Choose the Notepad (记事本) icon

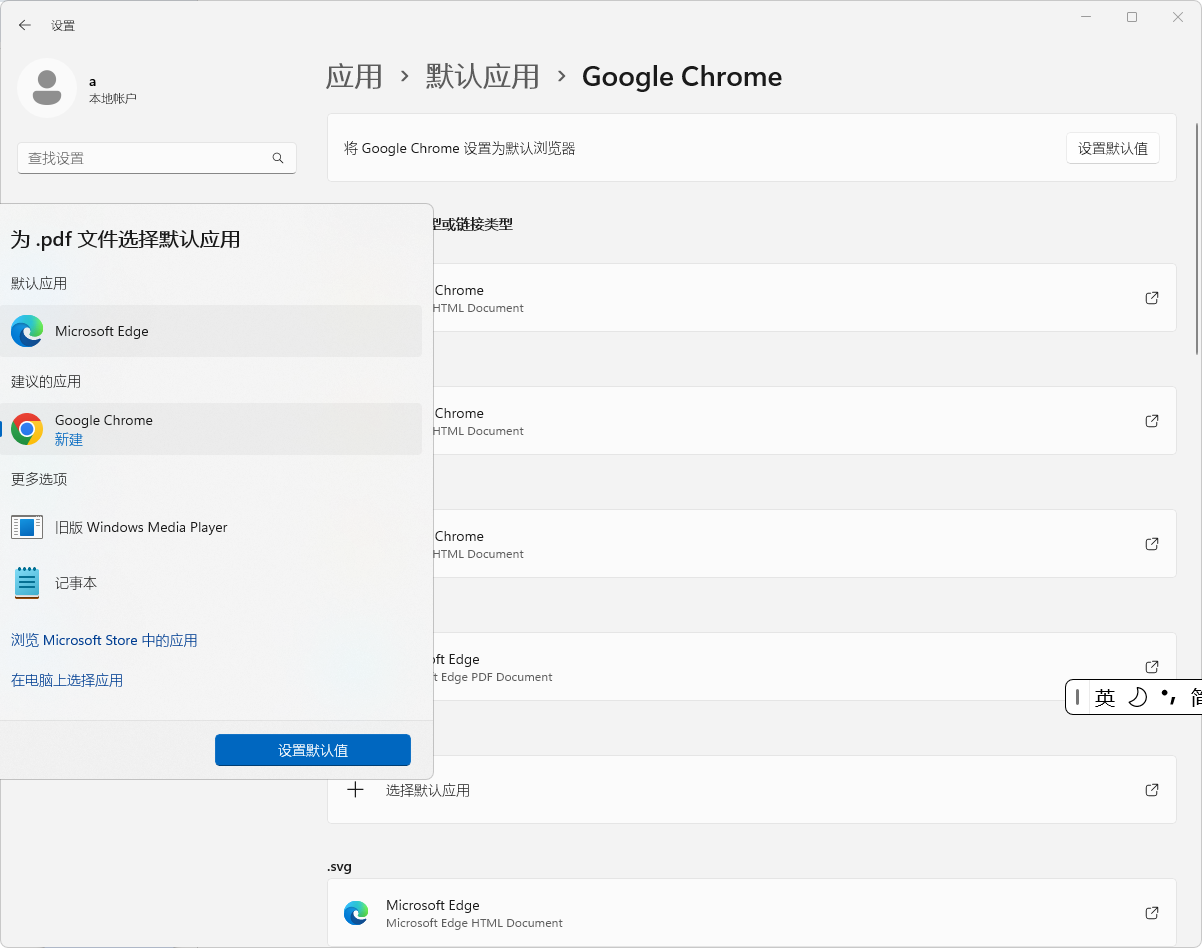coord(27,583)
